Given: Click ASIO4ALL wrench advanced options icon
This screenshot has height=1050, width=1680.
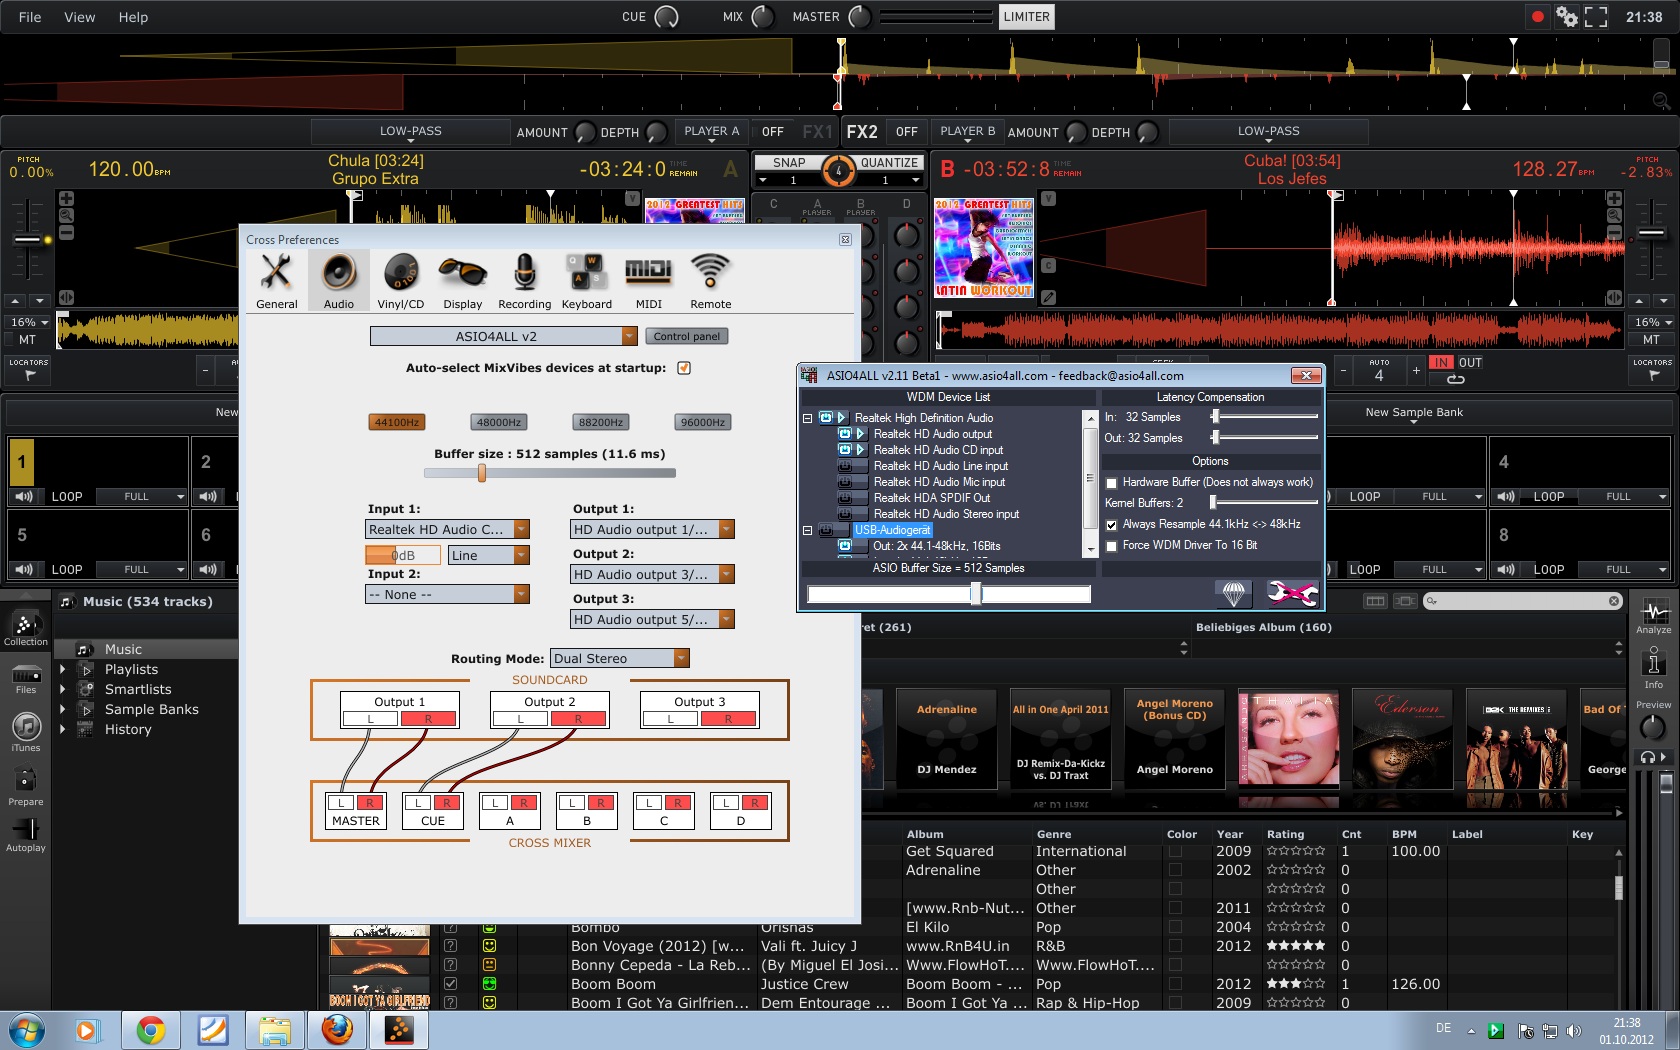Looking at the screenshot, I should point(1292,594).
